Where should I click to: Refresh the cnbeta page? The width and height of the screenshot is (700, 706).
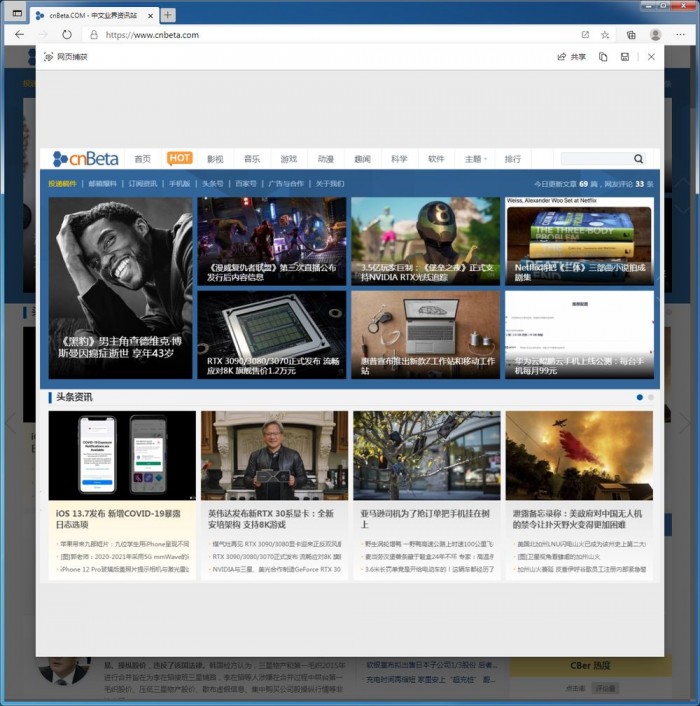coord(67,35)
